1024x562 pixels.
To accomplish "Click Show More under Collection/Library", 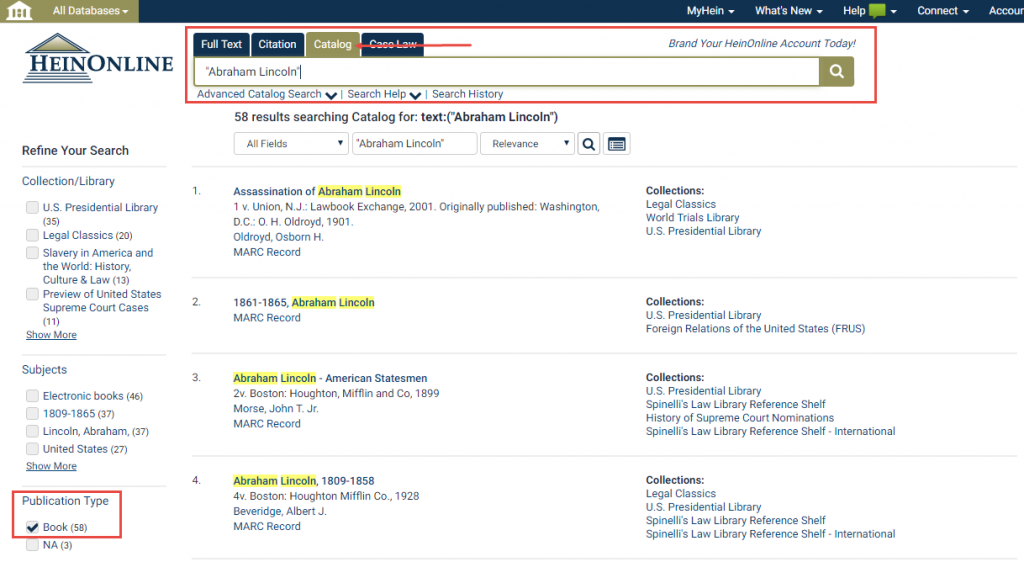I will 51,335.
